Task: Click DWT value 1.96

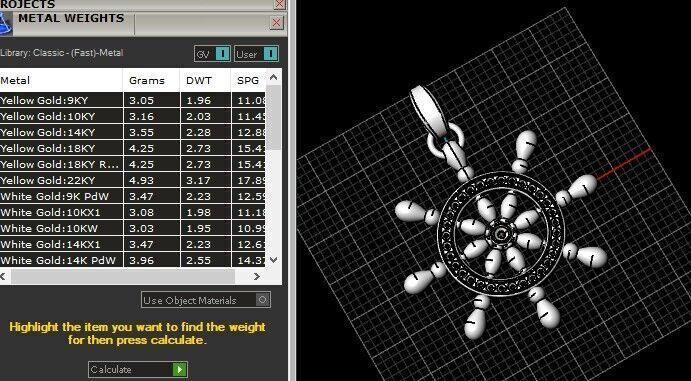Action: [x=198, y=100]
